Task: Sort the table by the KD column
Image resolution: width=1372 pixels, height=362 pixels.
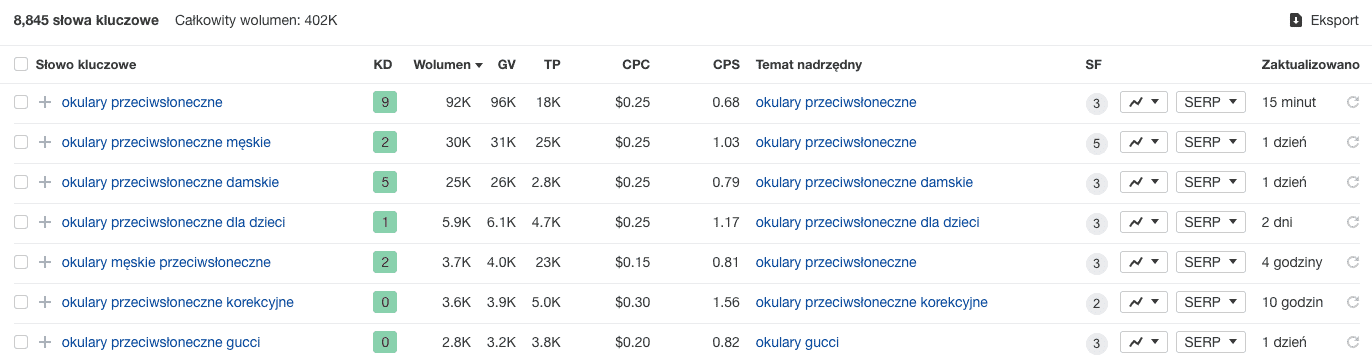Action: 382,64
